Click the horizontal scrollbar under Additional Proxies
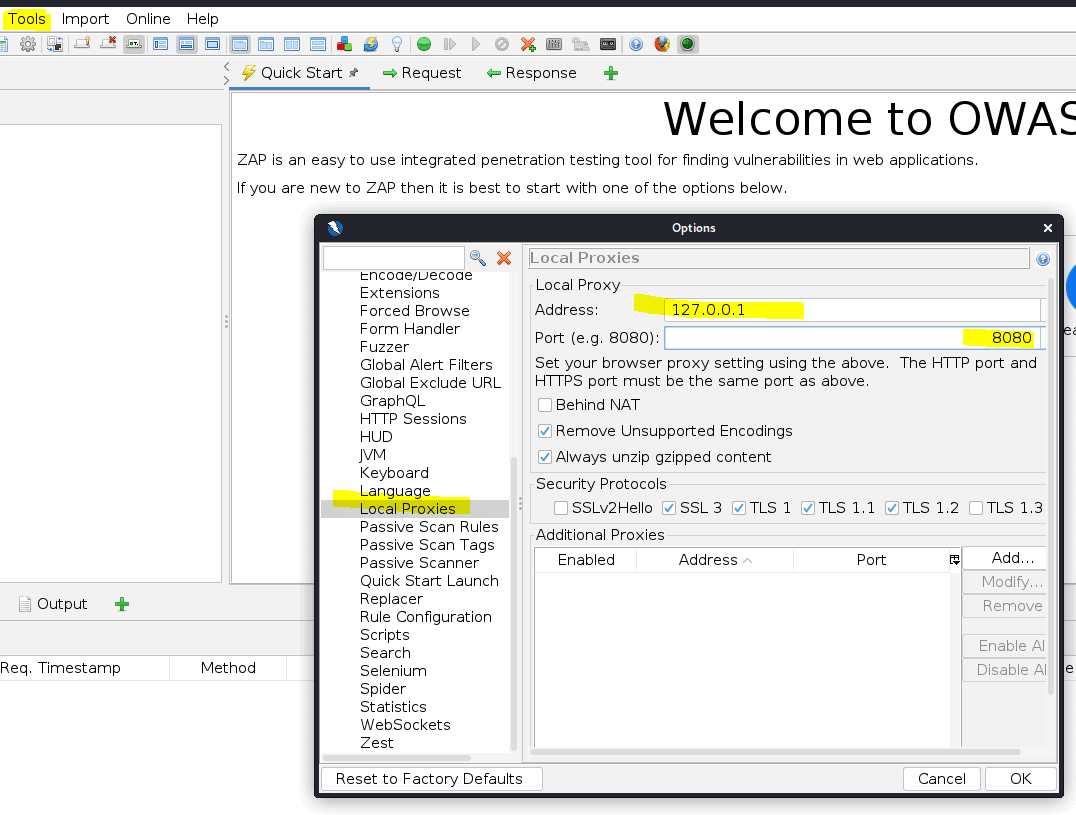The width and height of the screenshot is (1076, 815). tap(775, 752)
